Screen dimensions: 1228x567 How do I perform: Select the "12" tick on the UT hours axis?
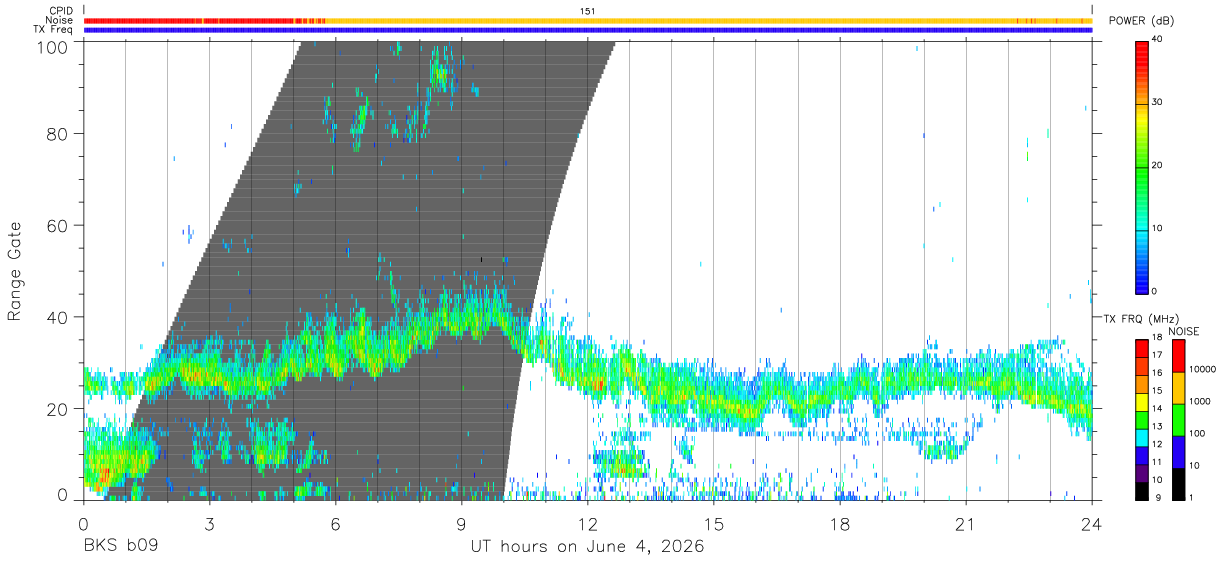point(588,524)
